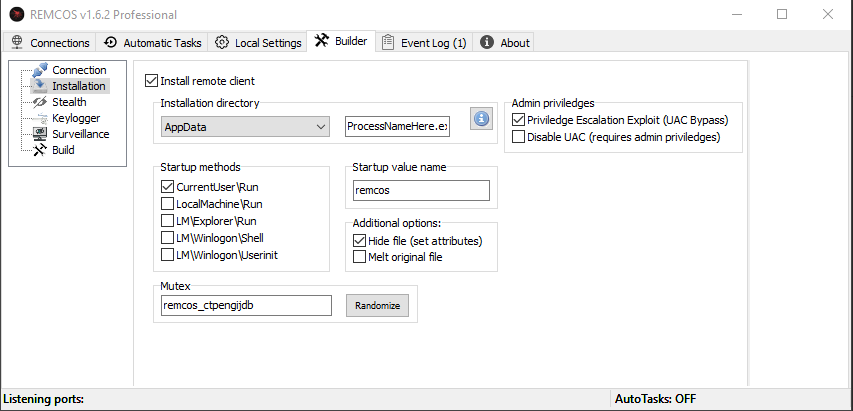Viewport: 853px width, 411px height.
Task: Enable LocalMachine\Run startup method
Action: coord(167,204)
